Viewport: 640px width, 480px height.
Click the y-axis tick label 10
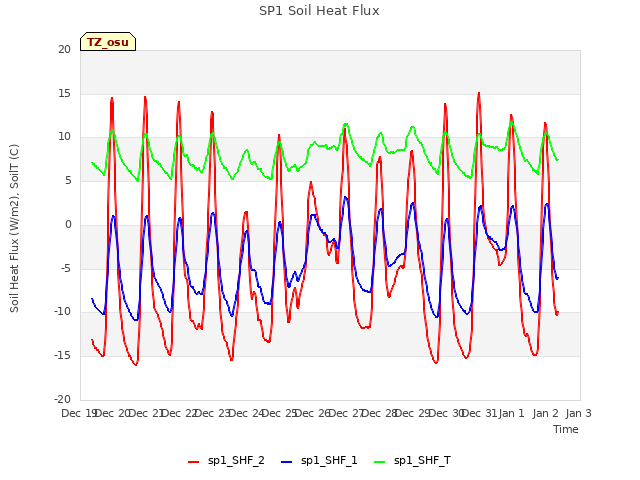(x=64, y=137)
